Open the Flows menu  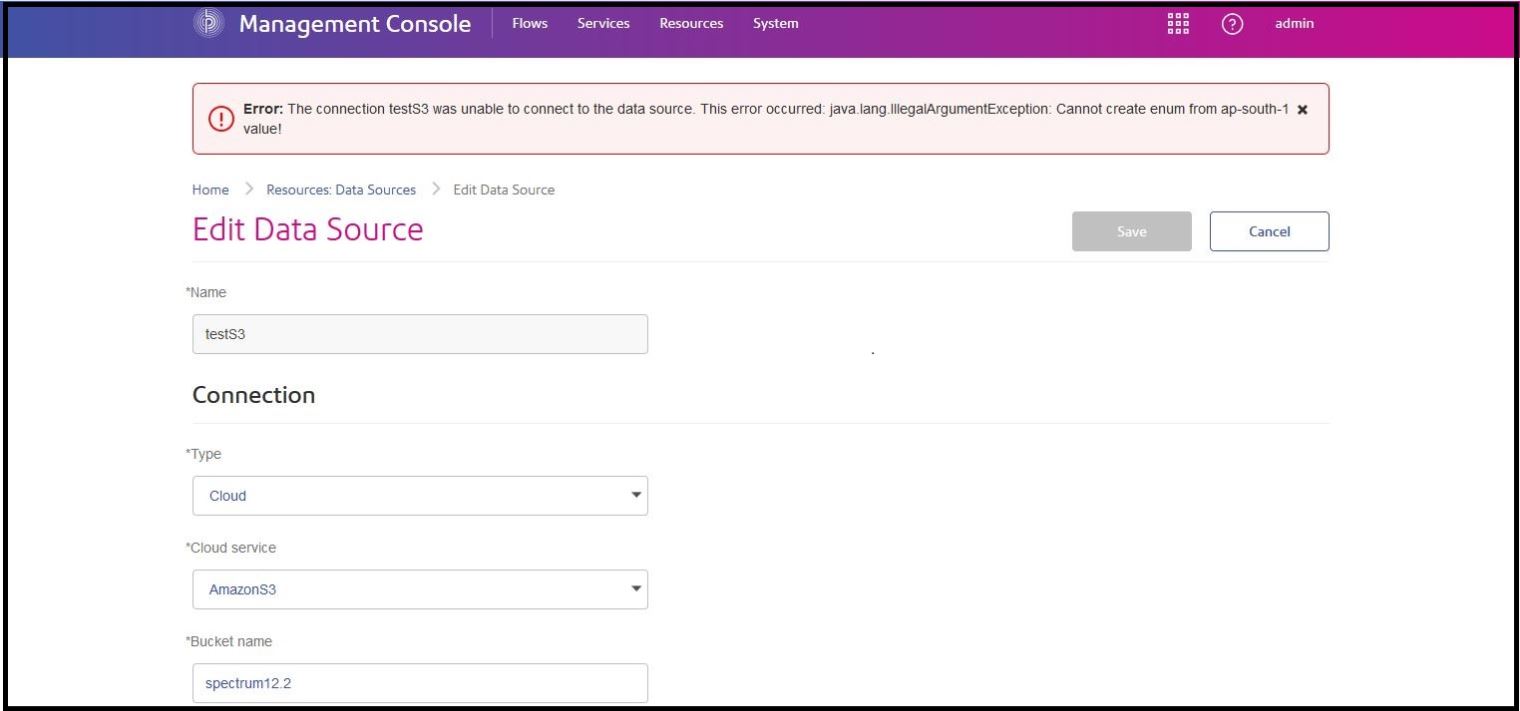point(529,24)
